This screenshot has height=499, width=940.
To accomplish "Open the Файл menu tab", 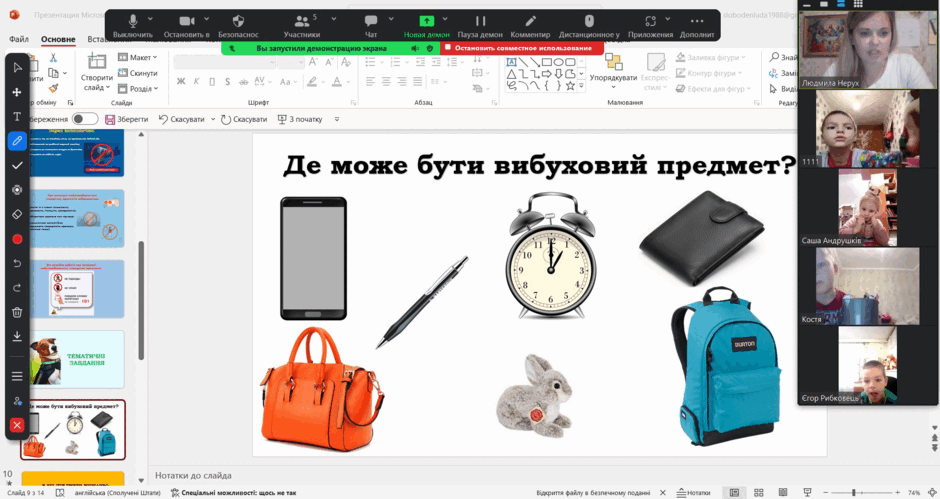I will pyautogui.click(x=19, y=39).
